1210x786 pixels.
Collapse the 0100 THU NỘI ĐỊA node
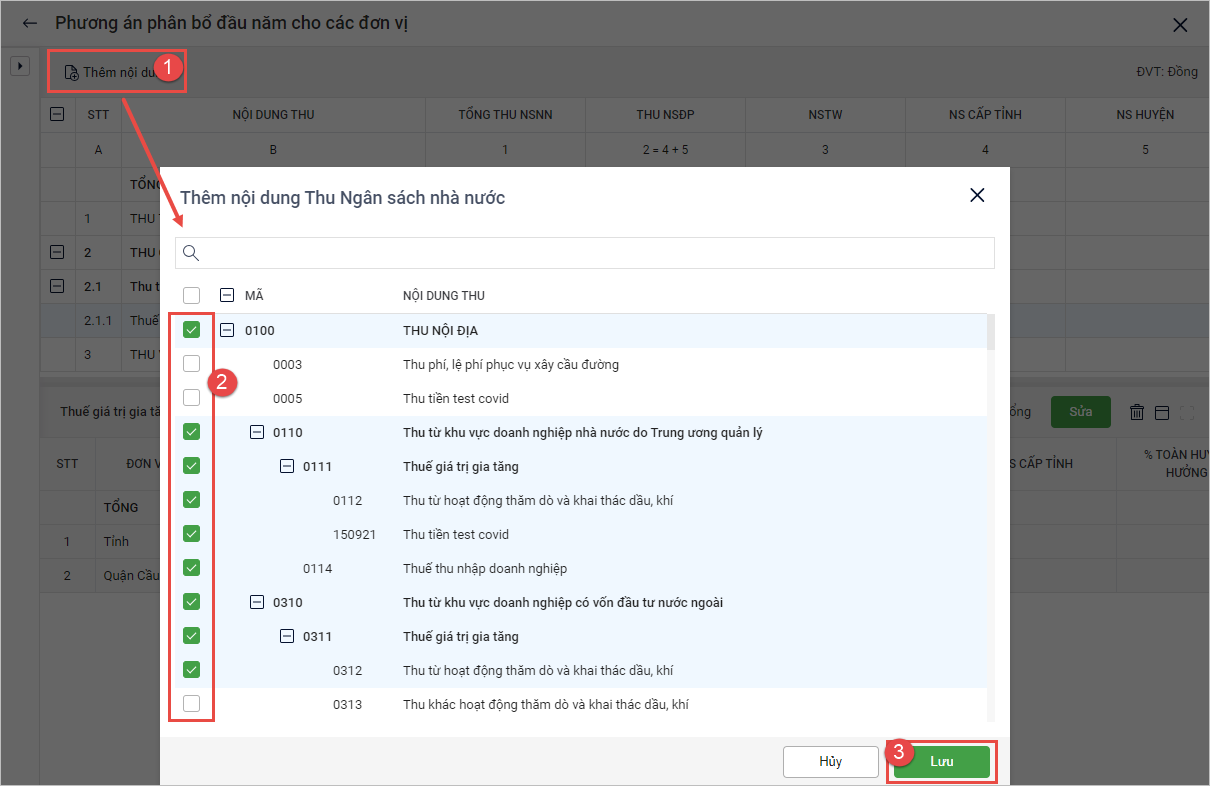point(227,330)
